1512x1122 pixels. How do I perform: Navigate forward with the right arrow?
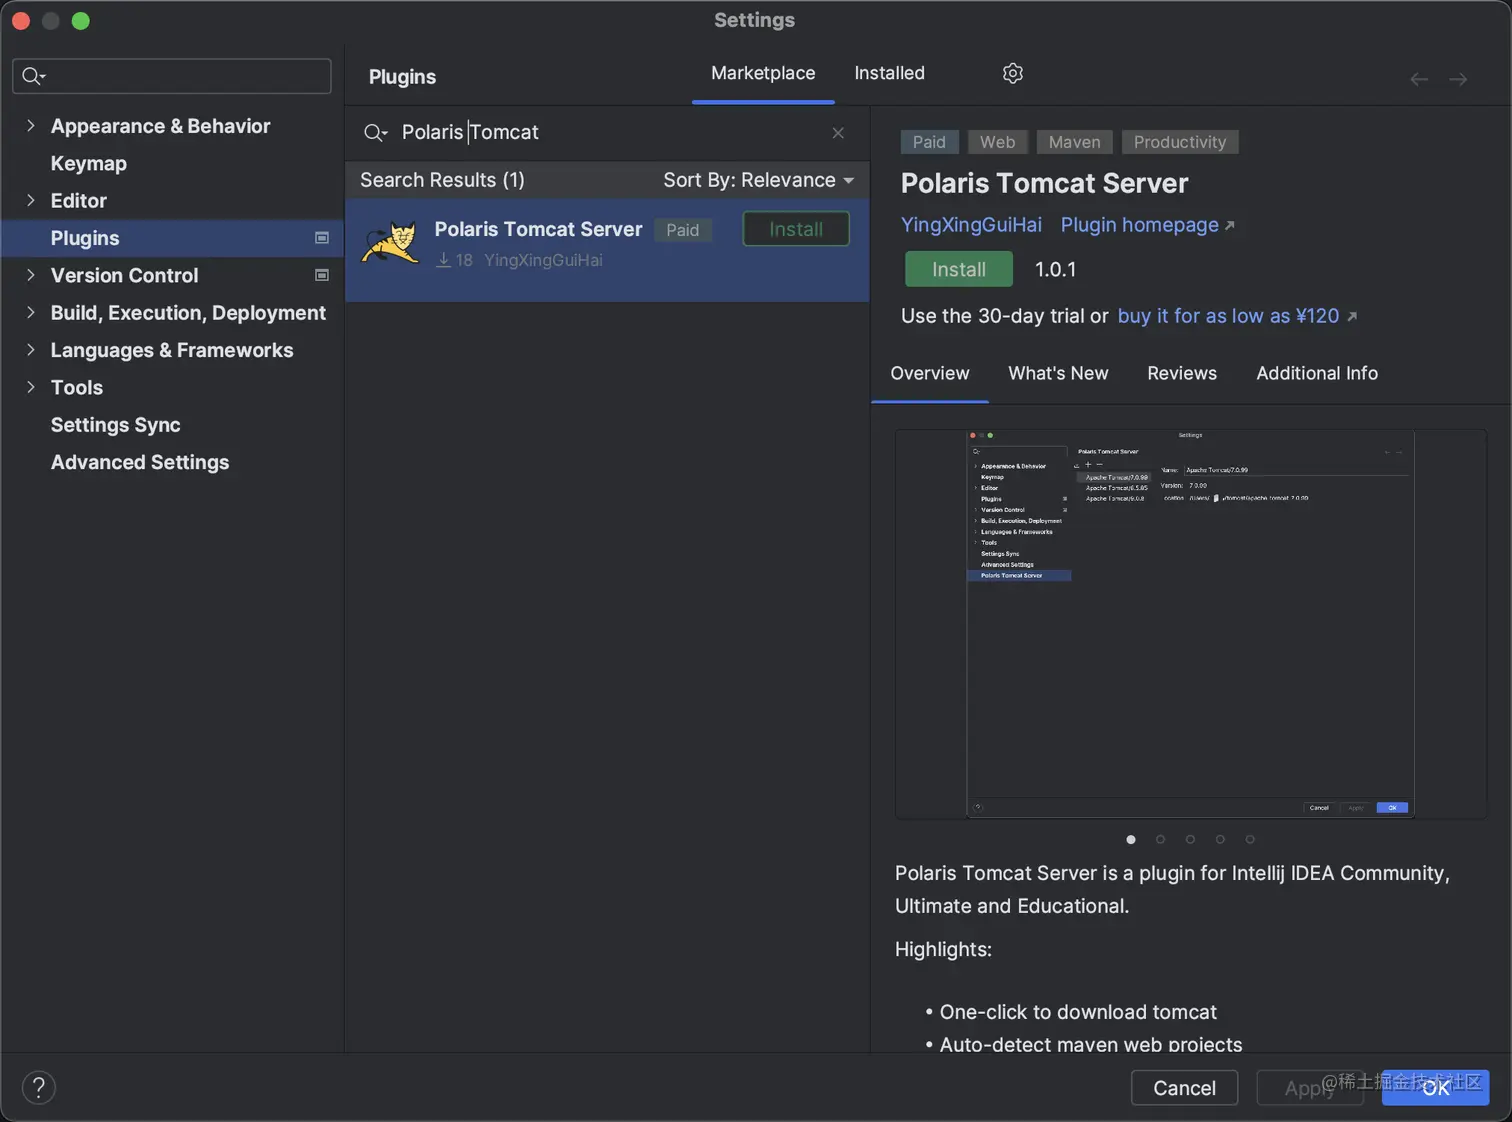(1458, 79)
